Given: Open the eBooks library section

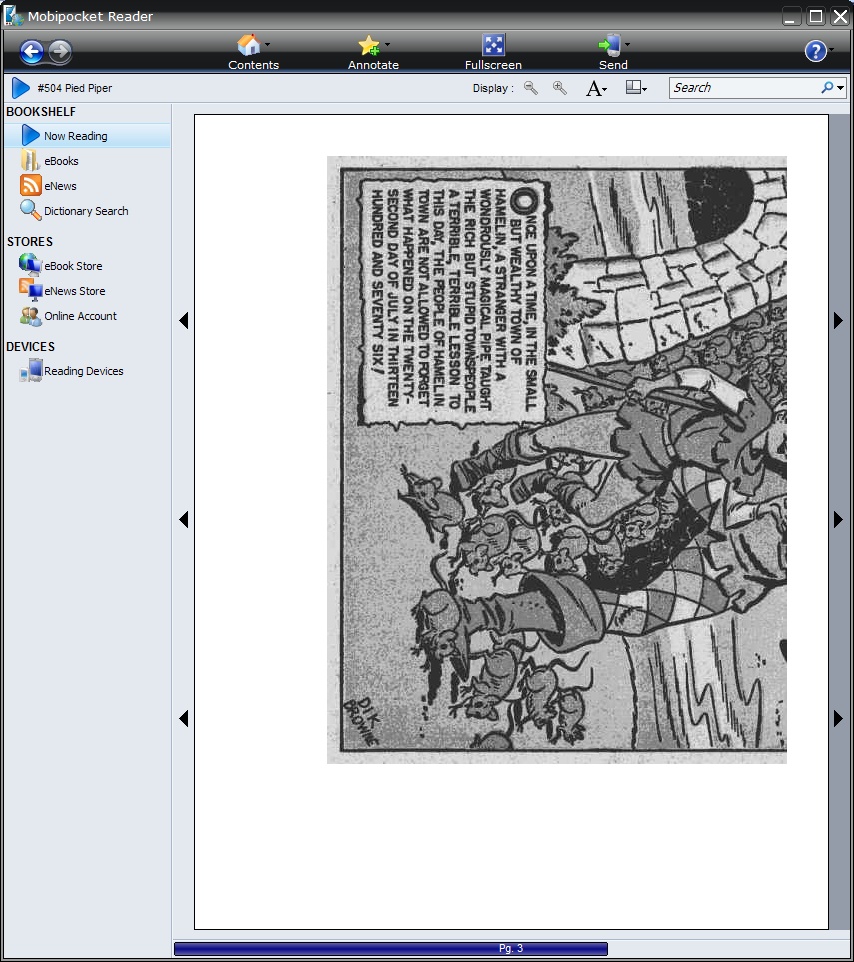Looking at the screenshot, I should point(61,161).
